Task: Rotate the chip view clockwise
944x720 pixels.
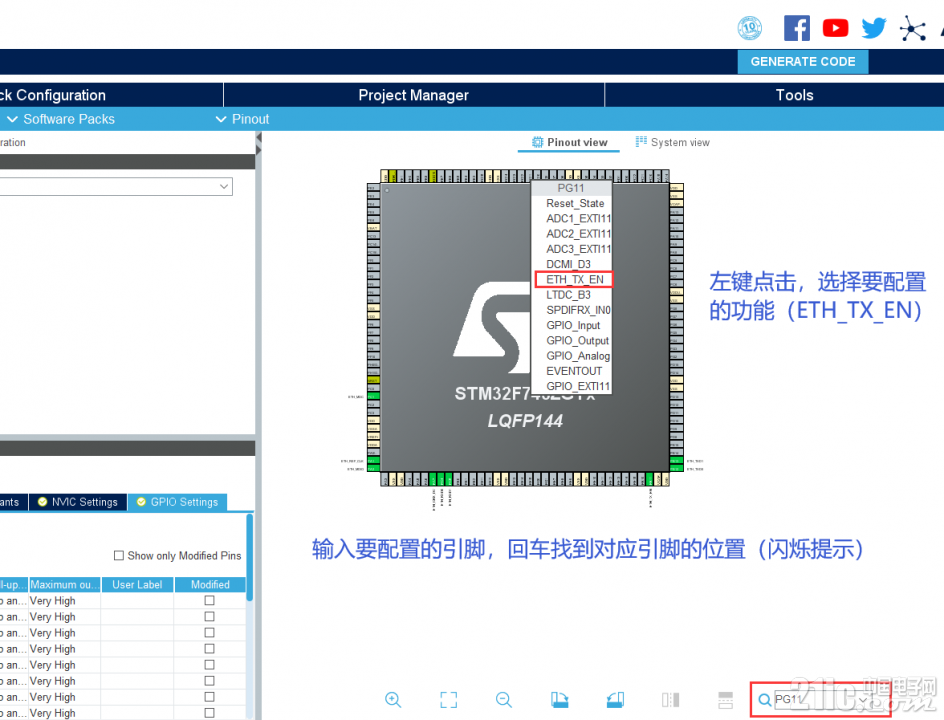Action: click(559, 700)
